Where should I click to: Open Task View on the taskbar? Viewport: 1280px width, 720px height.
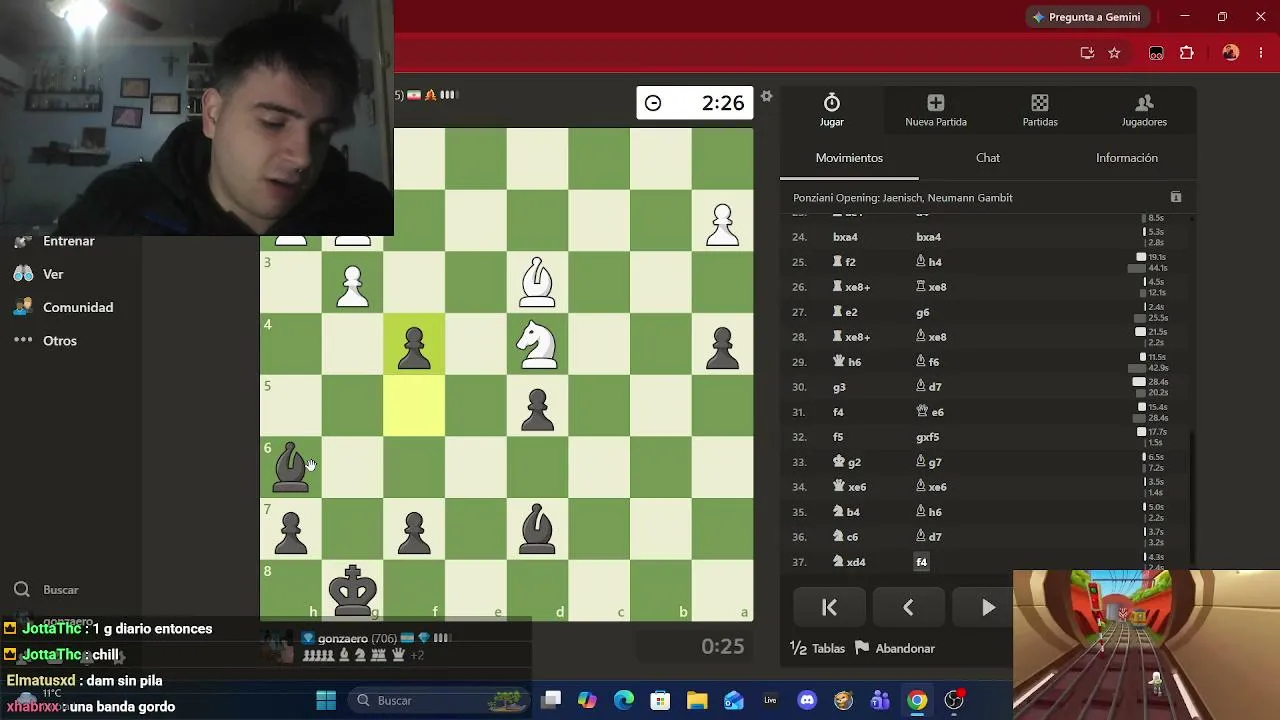click(551, 700)
